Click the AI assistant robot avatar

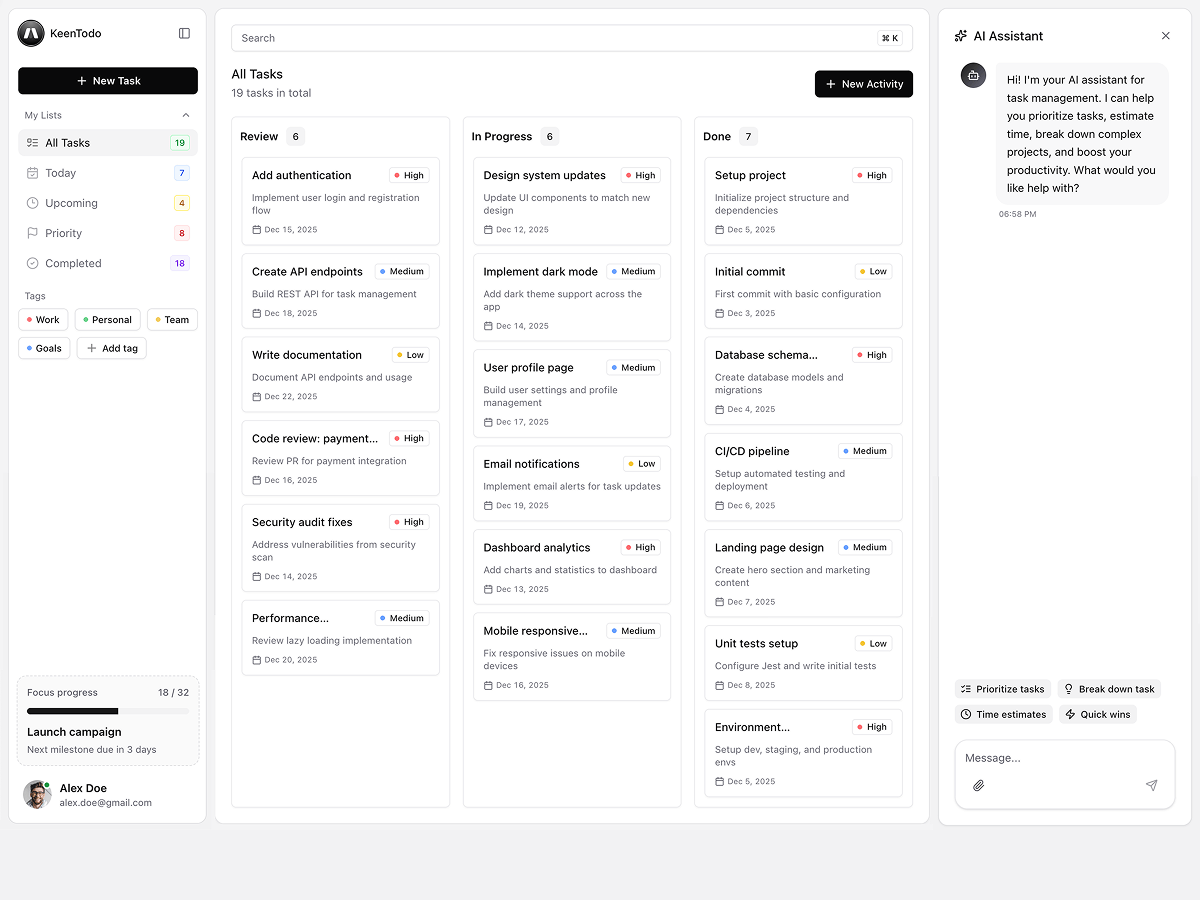point(973,75)
